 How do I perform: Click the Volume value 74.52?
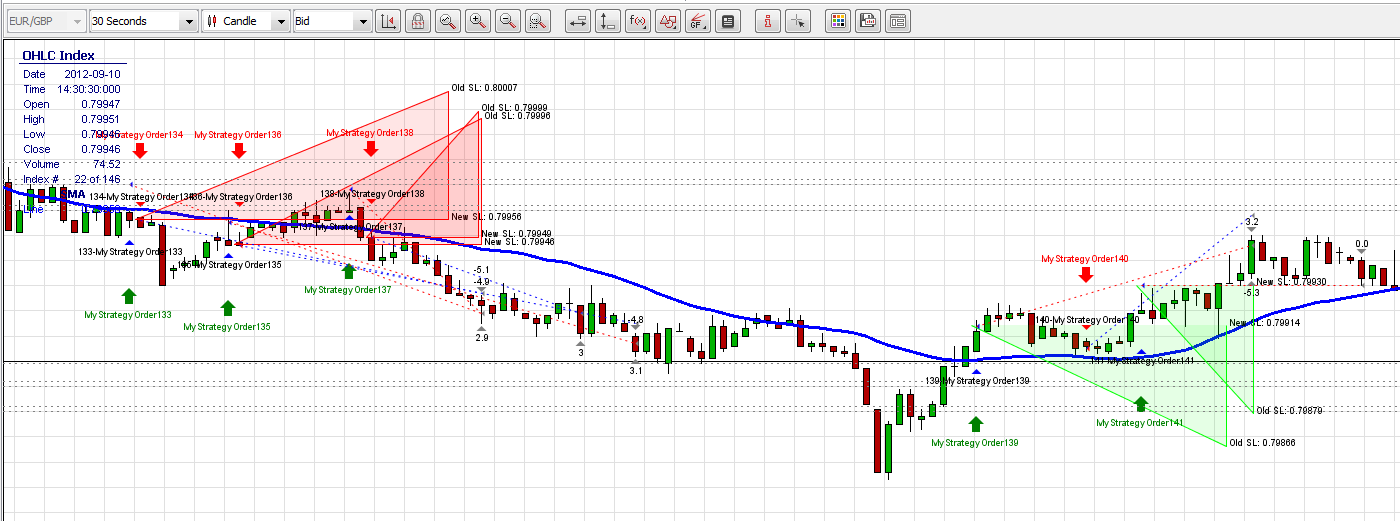[107, 164]
